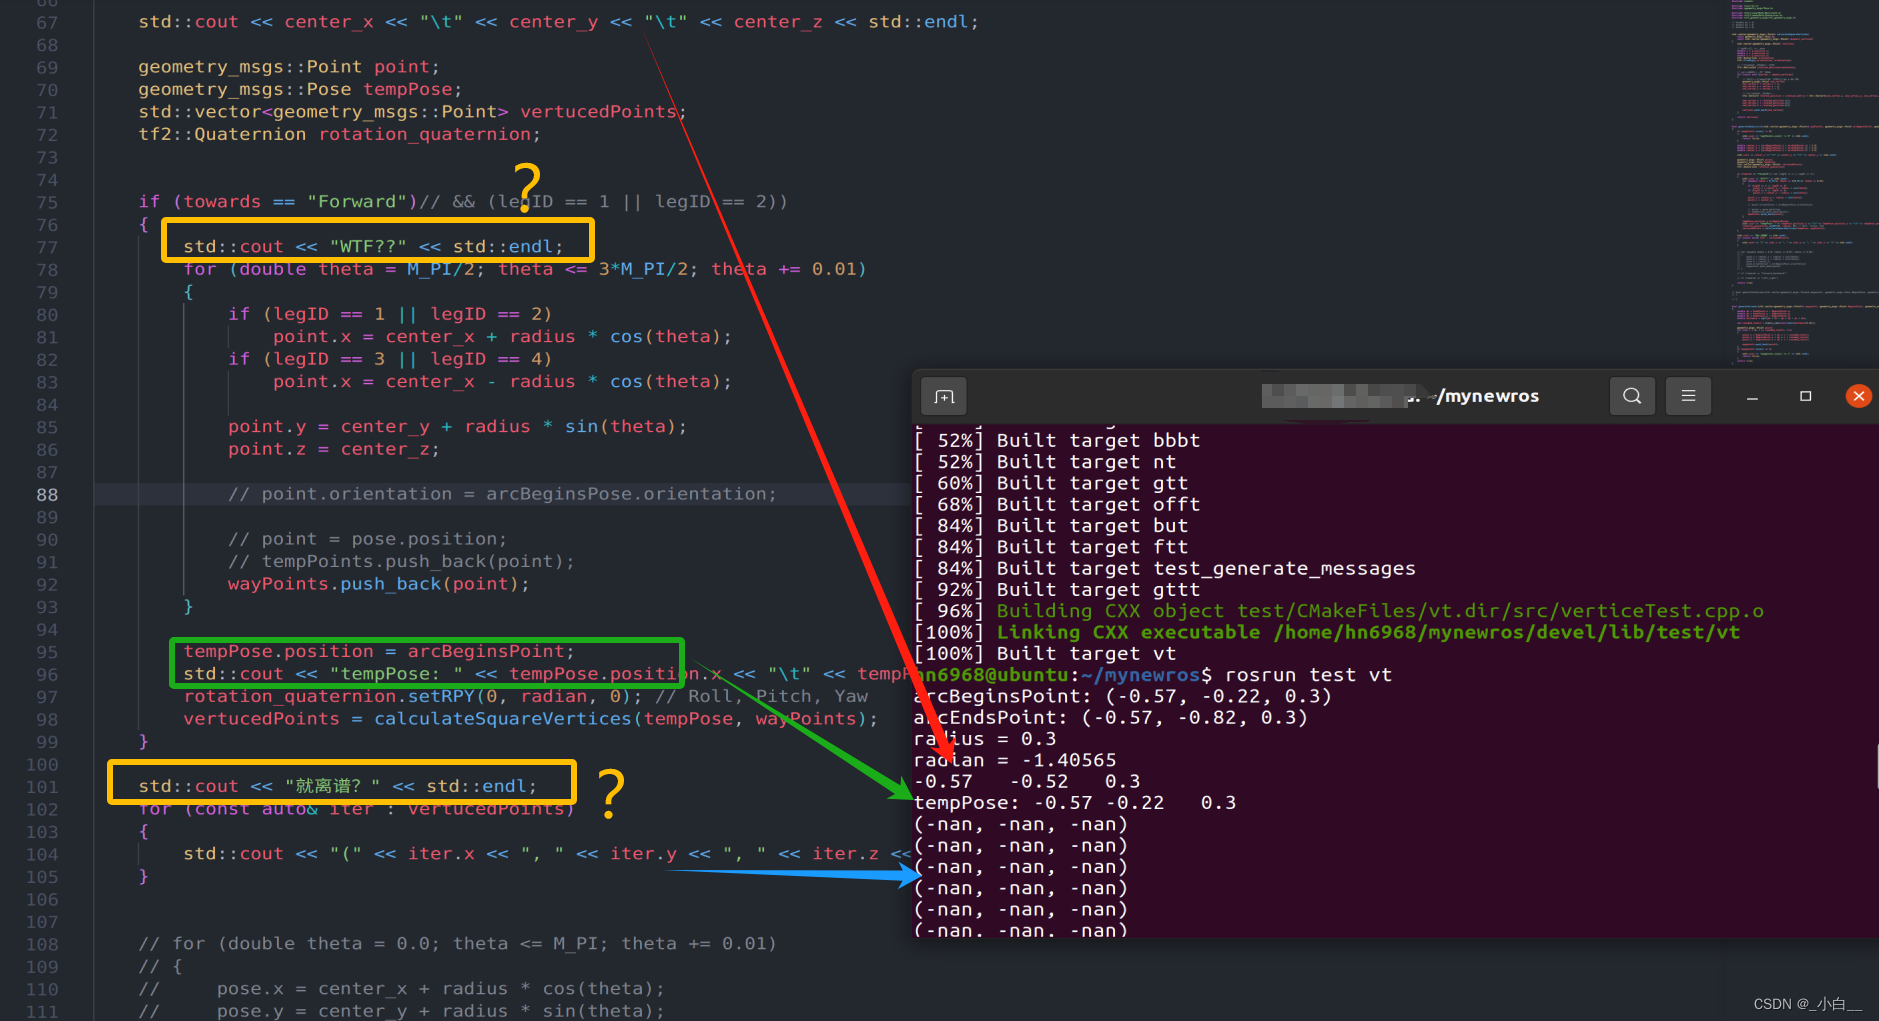Image resolution: width=1879 pixels, height=1021 pixels.
Task: Click the 'Building CXX object' terminal line
Action: click(1339, 611)
